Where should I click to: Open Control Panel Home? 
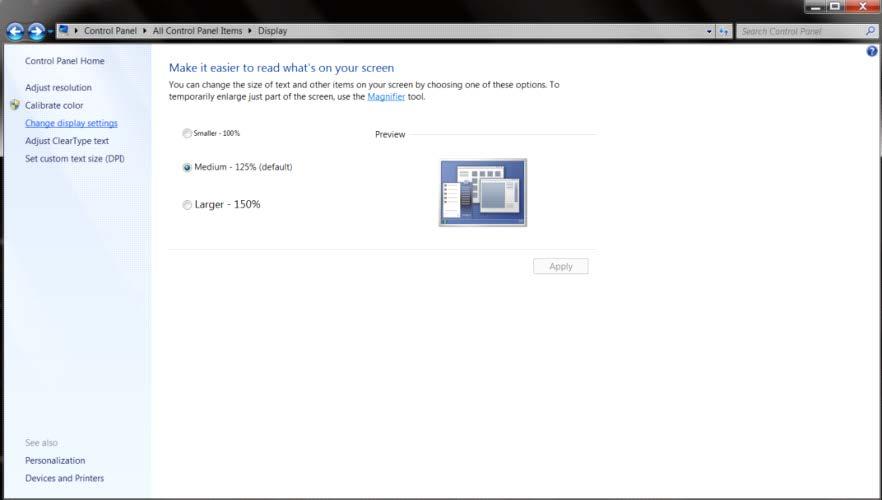(x=65, y=61)
